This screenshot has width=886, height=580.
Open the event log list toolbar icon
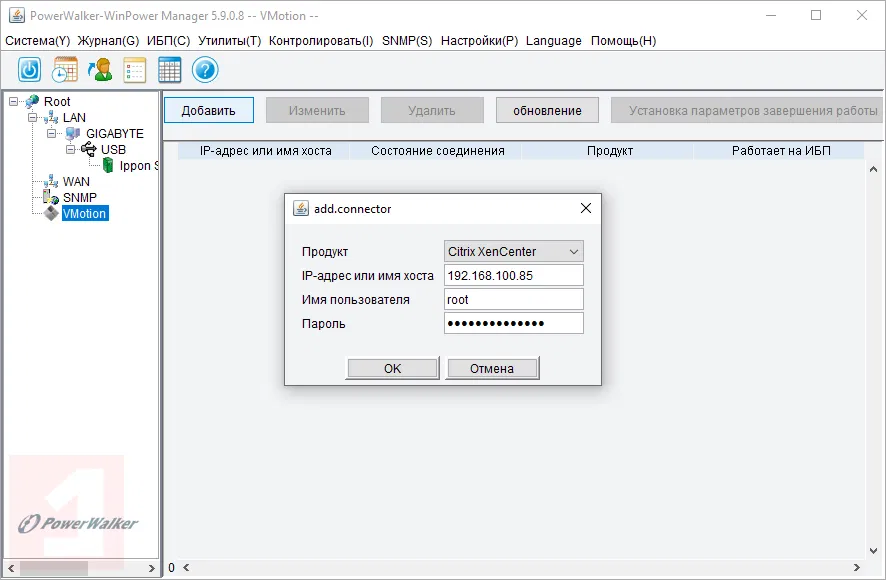click(x=134, y=70)
